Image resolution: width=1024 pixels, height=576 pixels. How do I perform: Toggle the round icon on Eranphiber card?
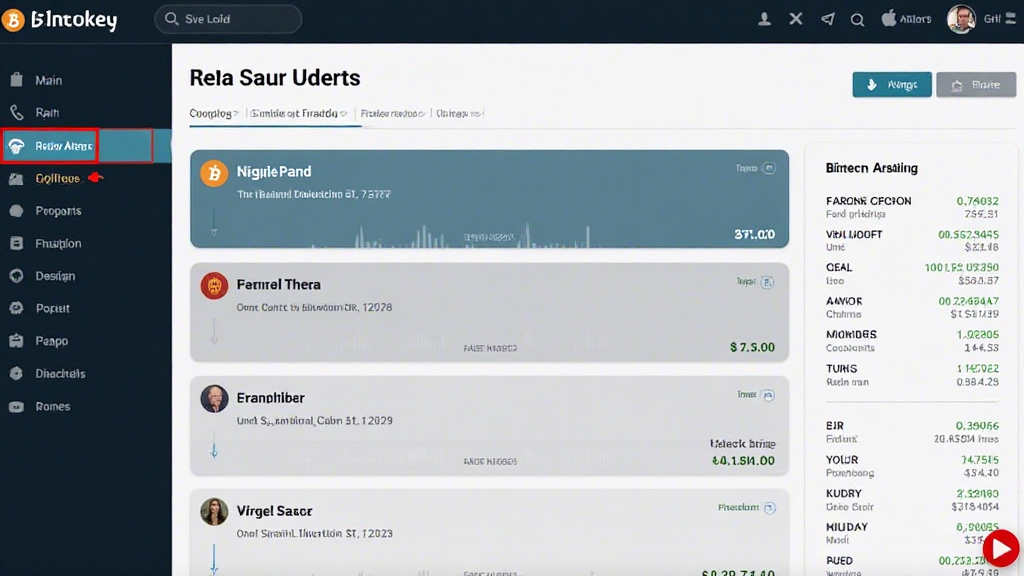coord(768,395)
